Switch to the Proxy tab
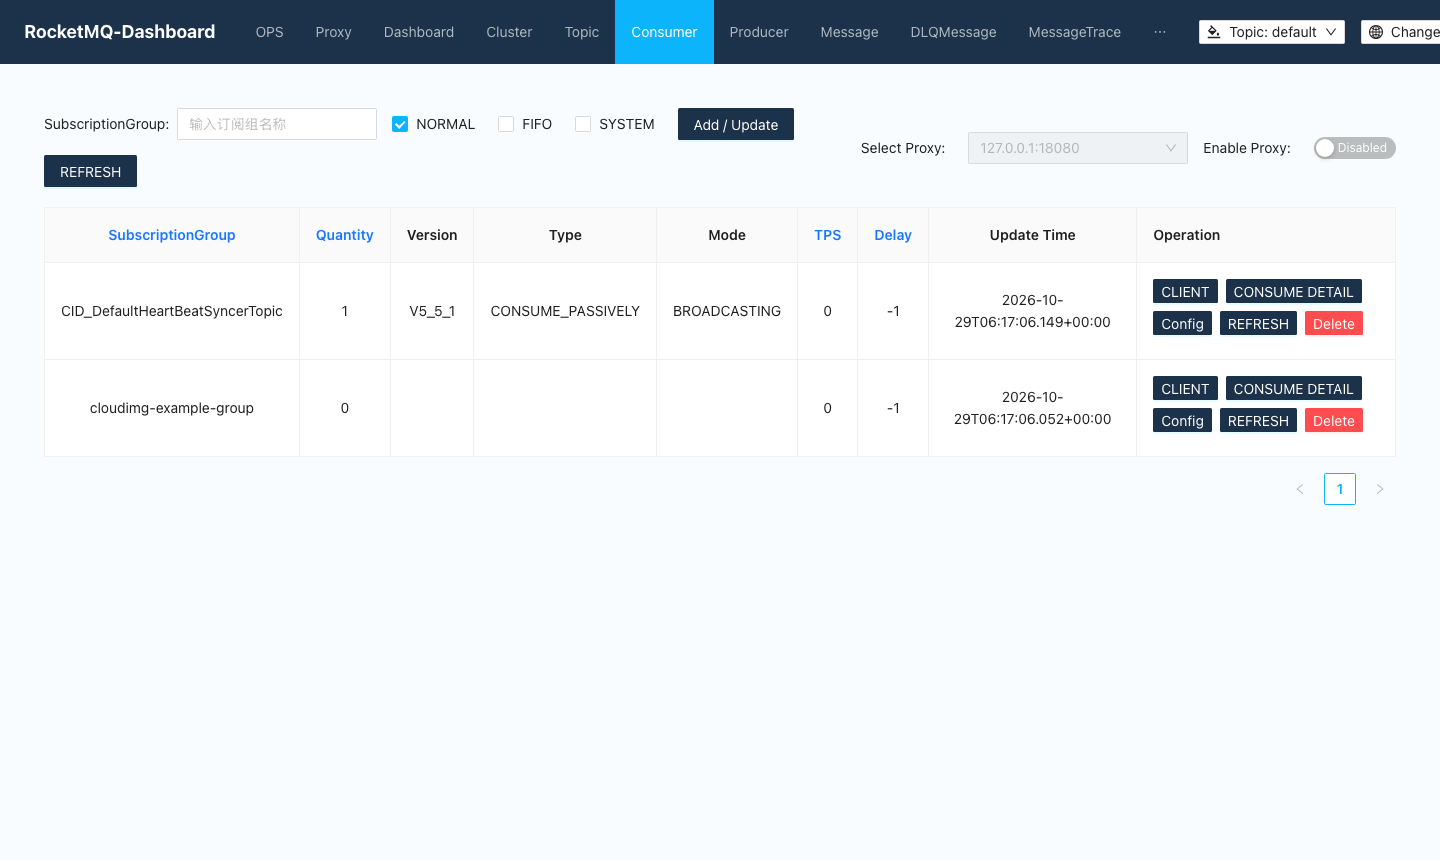Image resolution: width=1440 pixels, height=860 pixels. pos(334,32)
